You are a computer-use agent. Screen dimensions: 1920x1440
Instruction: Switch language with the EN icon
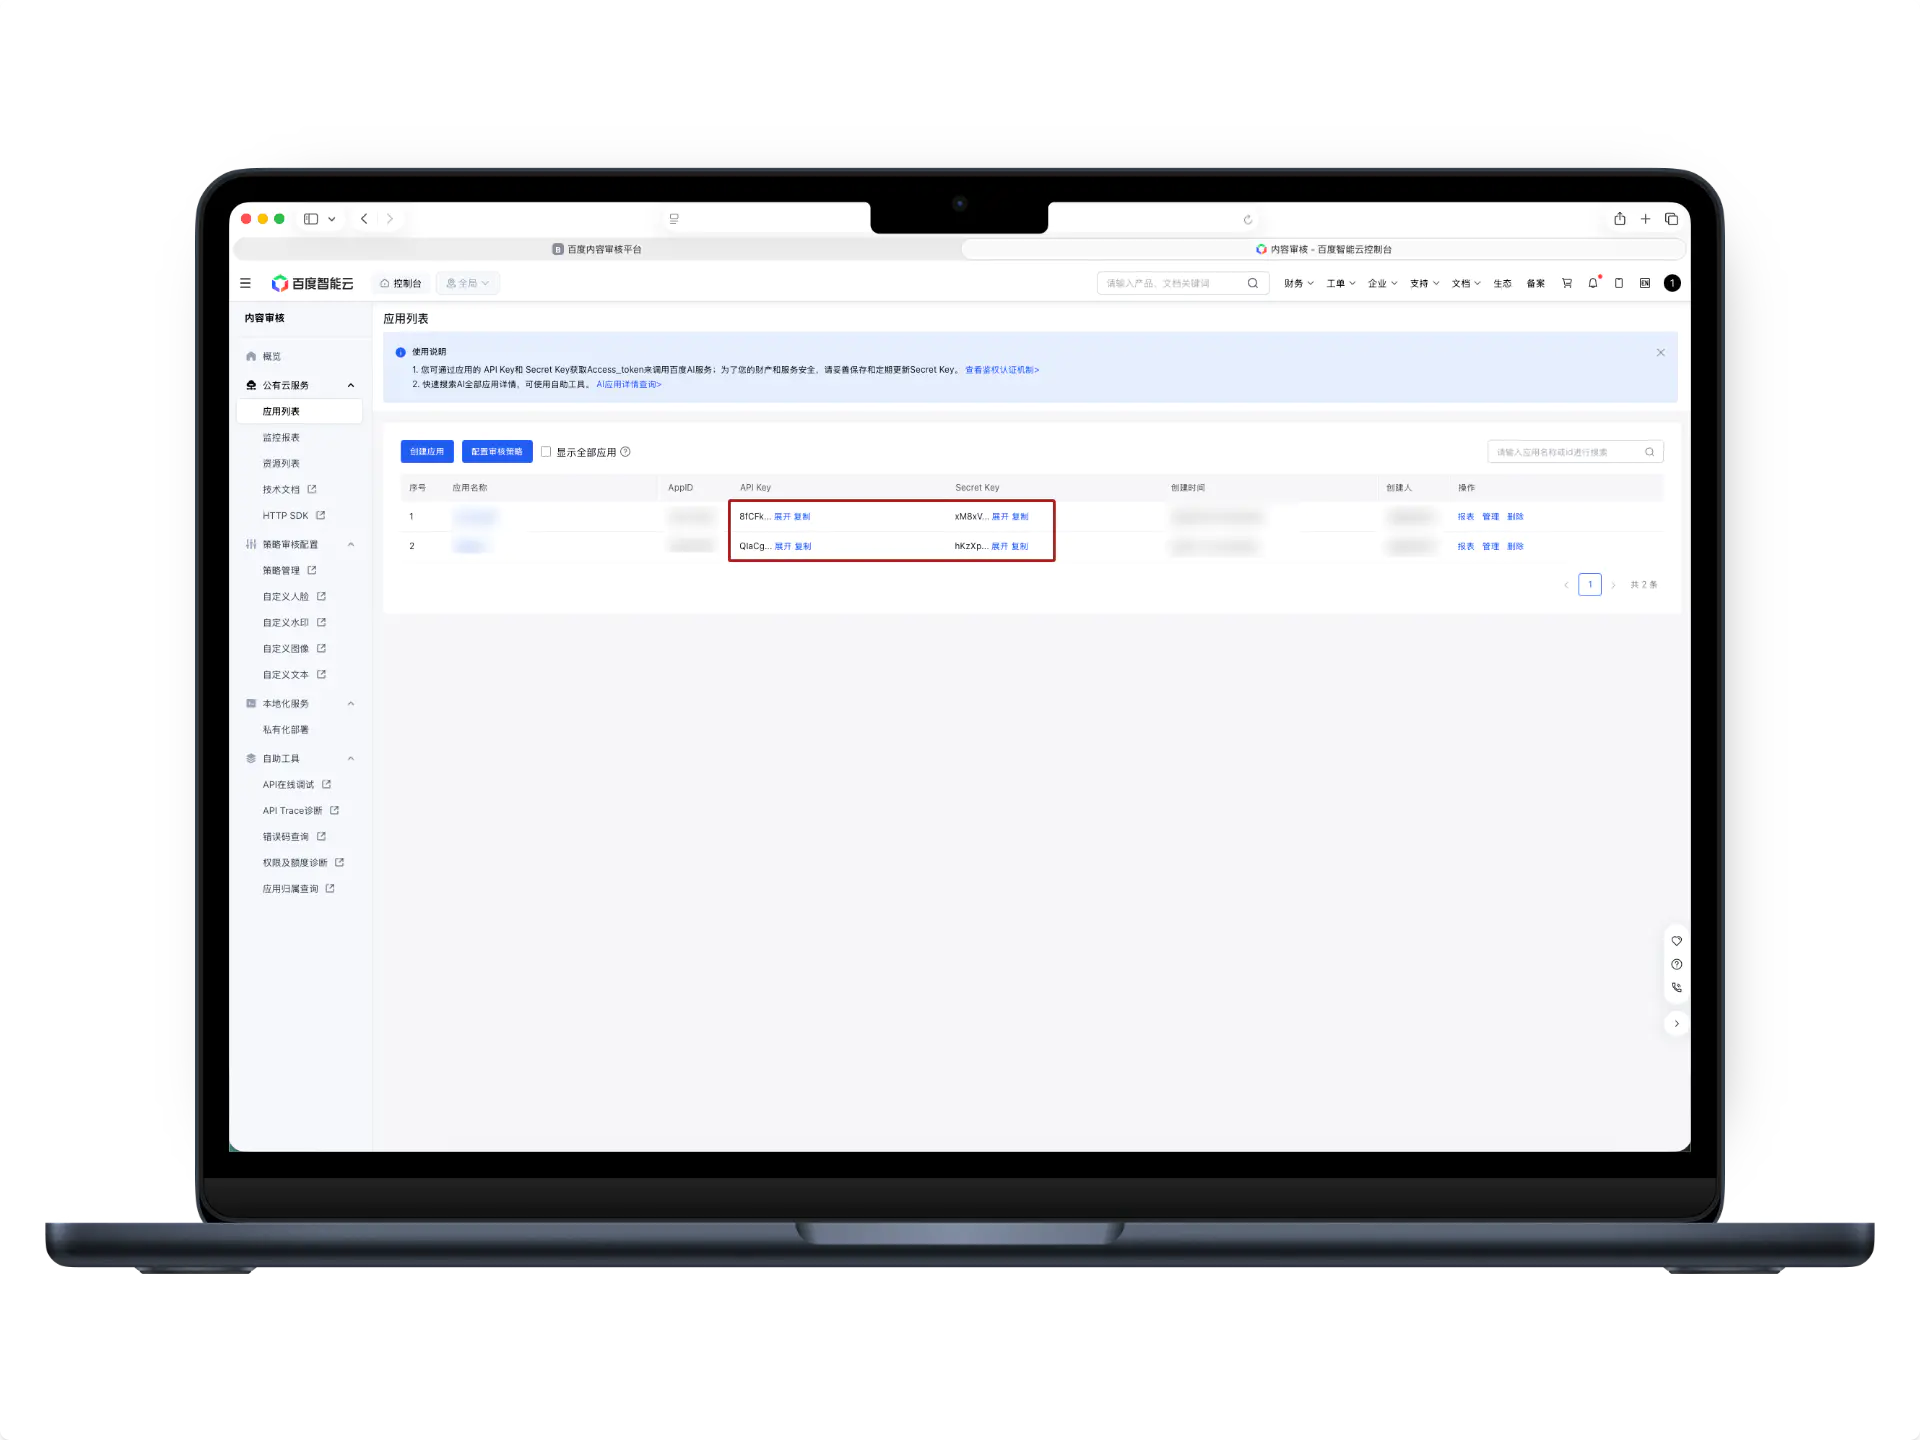click(1645, 283)
